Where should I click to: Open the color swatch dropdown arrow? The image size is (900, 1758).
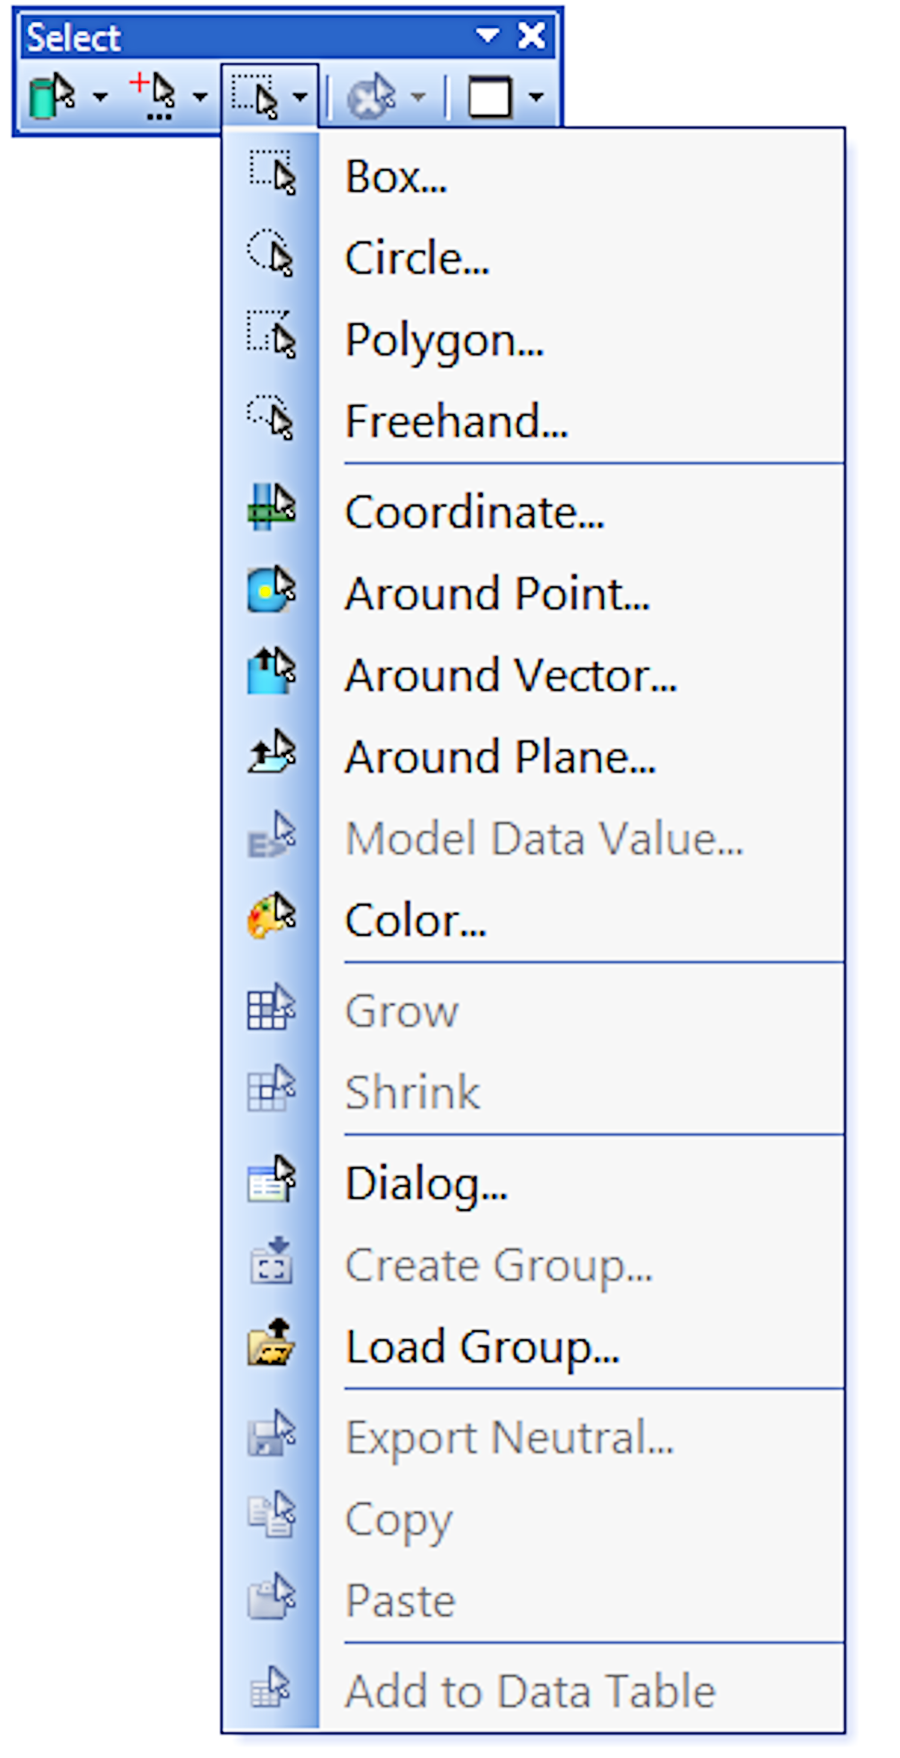536,98
